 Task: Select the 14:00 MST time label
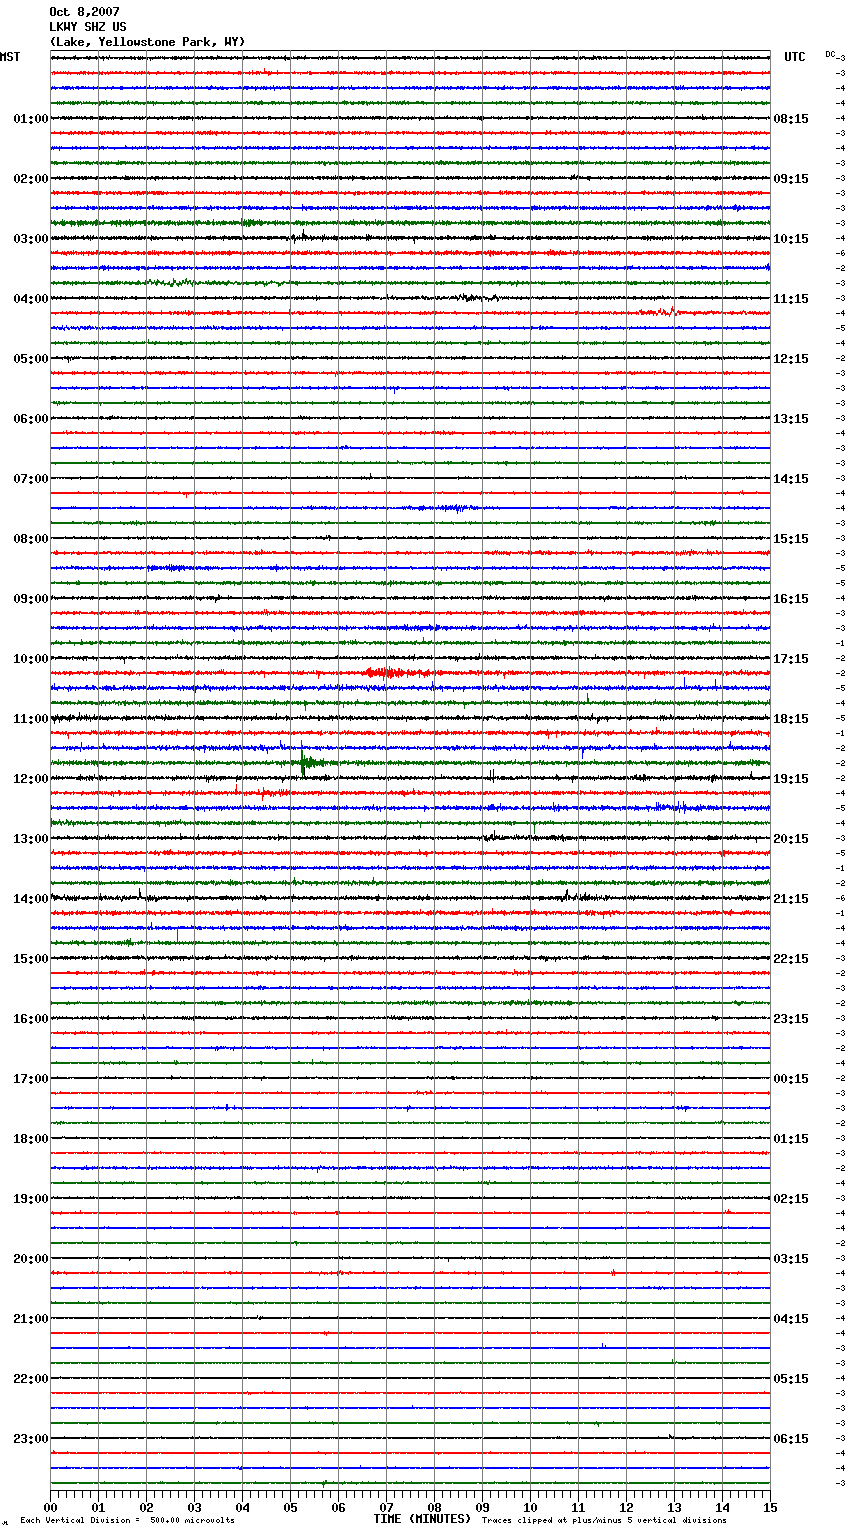pyautogui.click(x=31, y=899)
